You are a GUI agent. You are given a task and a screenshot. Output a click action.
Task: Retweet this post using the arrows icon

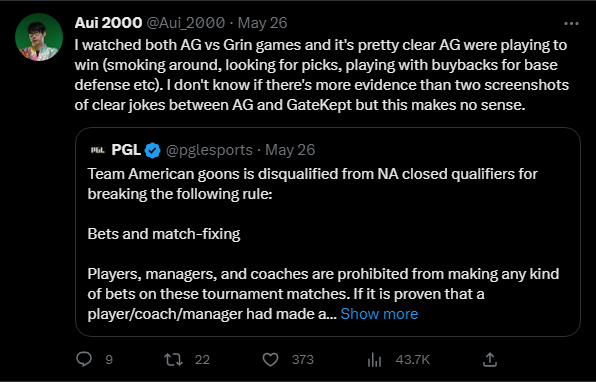click(x=173, y=359)
